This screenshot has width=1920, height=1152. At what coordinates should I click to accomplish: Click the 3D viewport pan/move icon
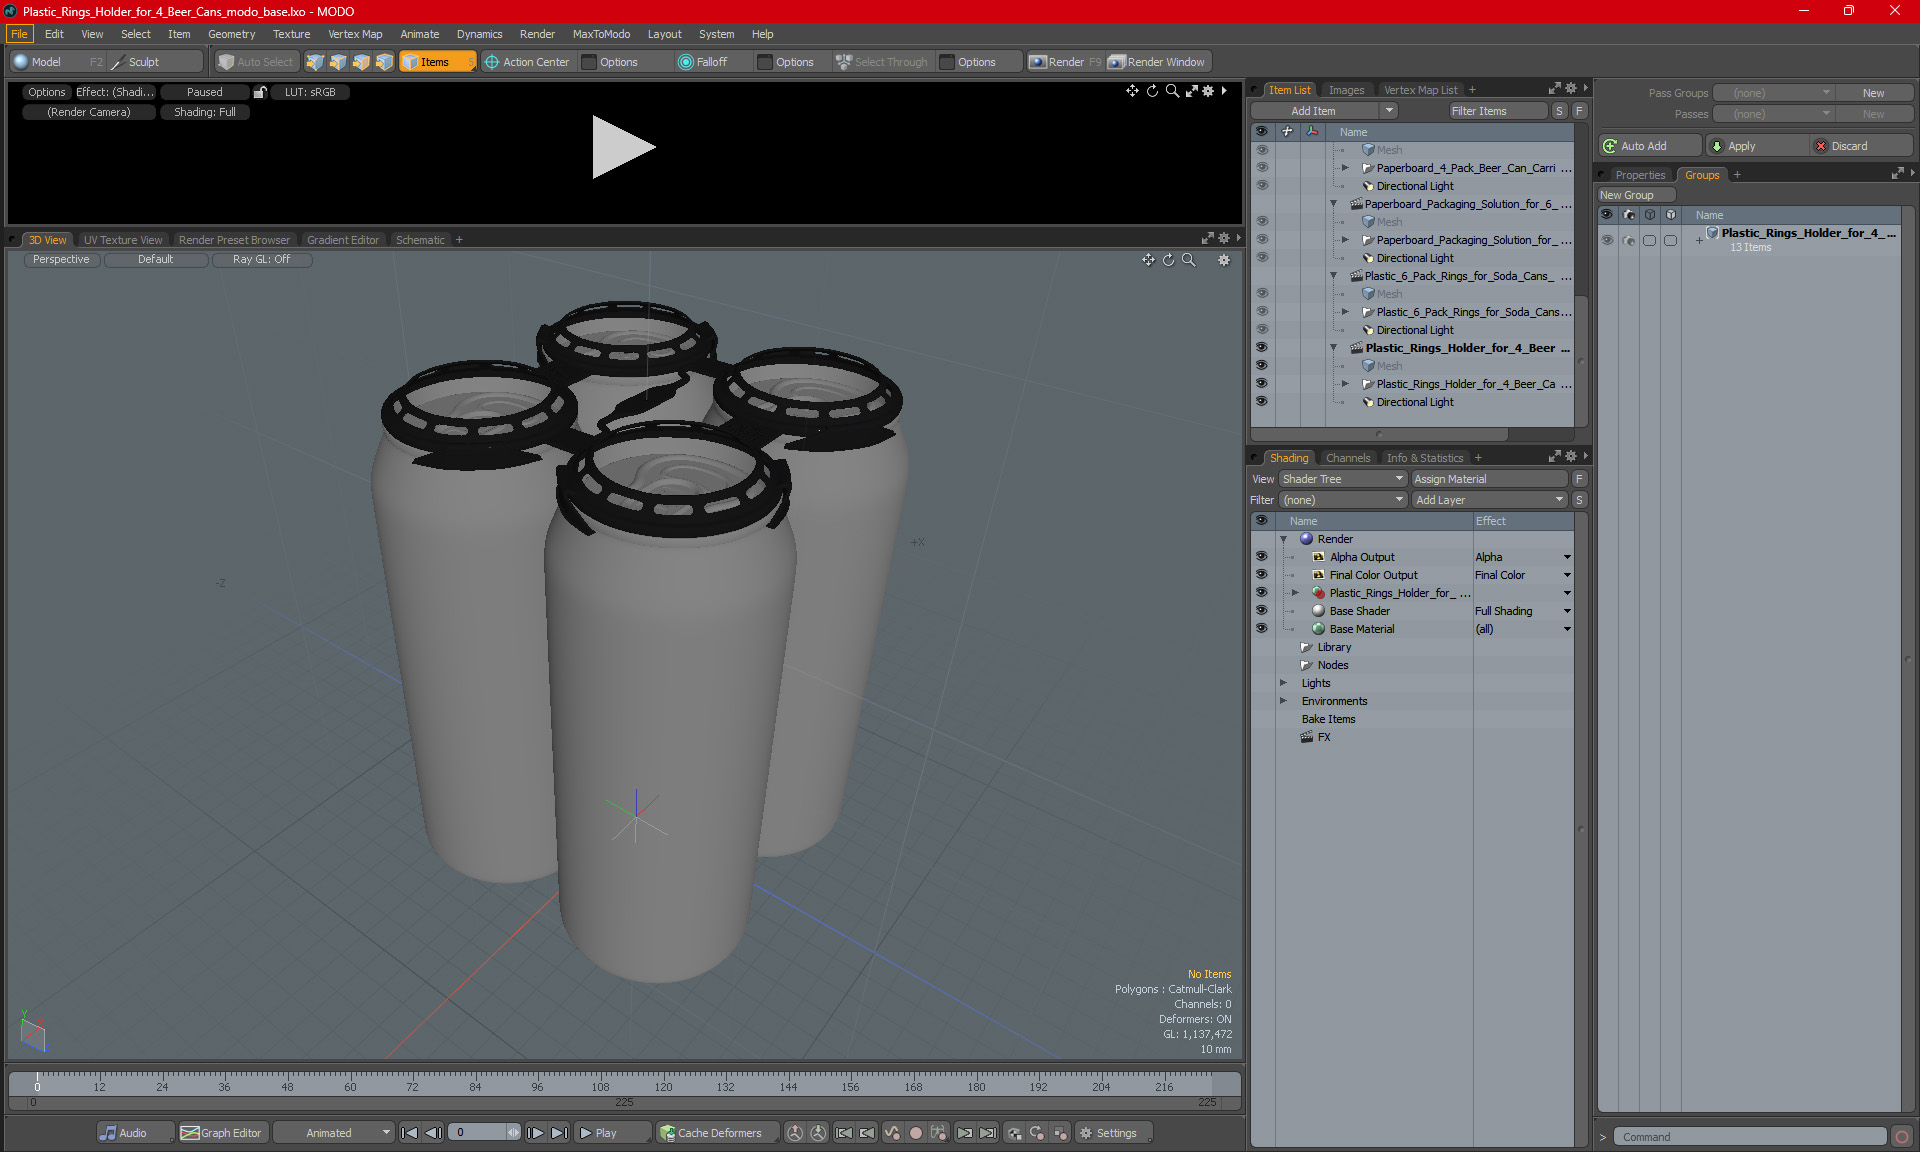tap(1148, 260)
